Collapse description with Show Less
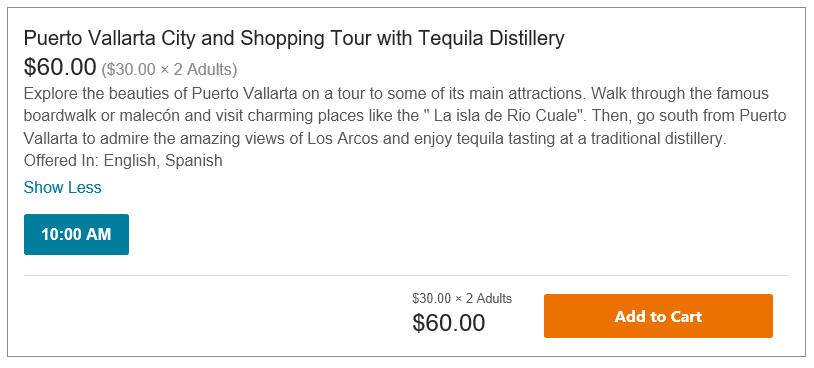814x368 pixels. pyautogui.click(x=62, y=187)
